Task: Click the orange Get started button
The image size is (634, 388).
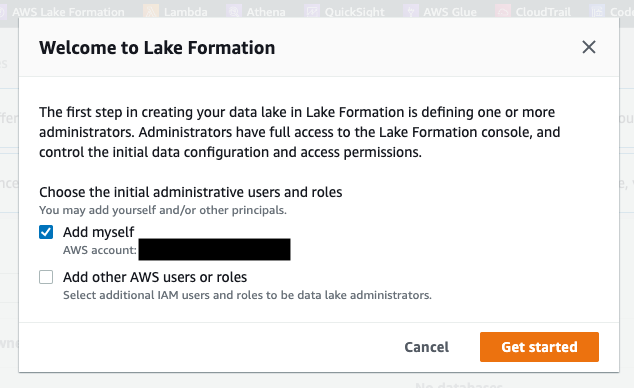Action: [x=539, y=347]
